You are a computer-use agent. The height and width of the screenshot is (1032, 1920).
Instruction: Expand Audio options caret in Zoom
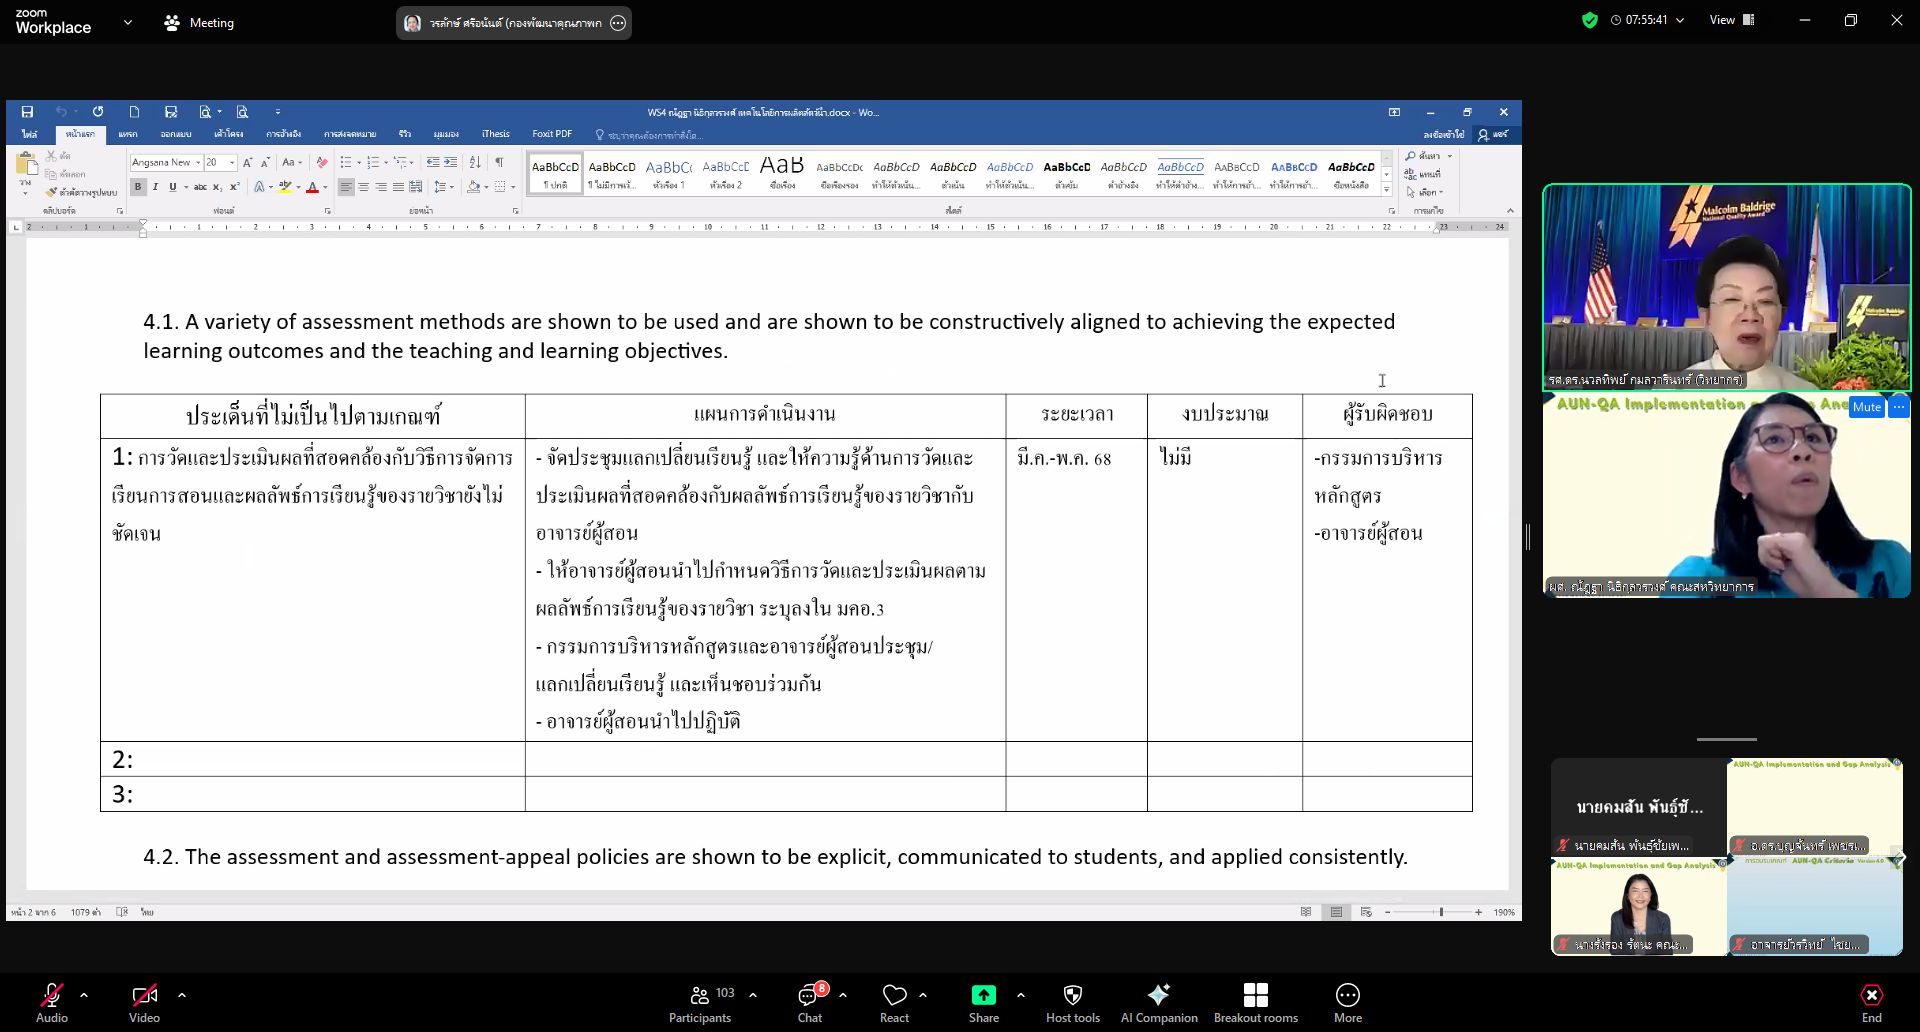coord(84,995)
